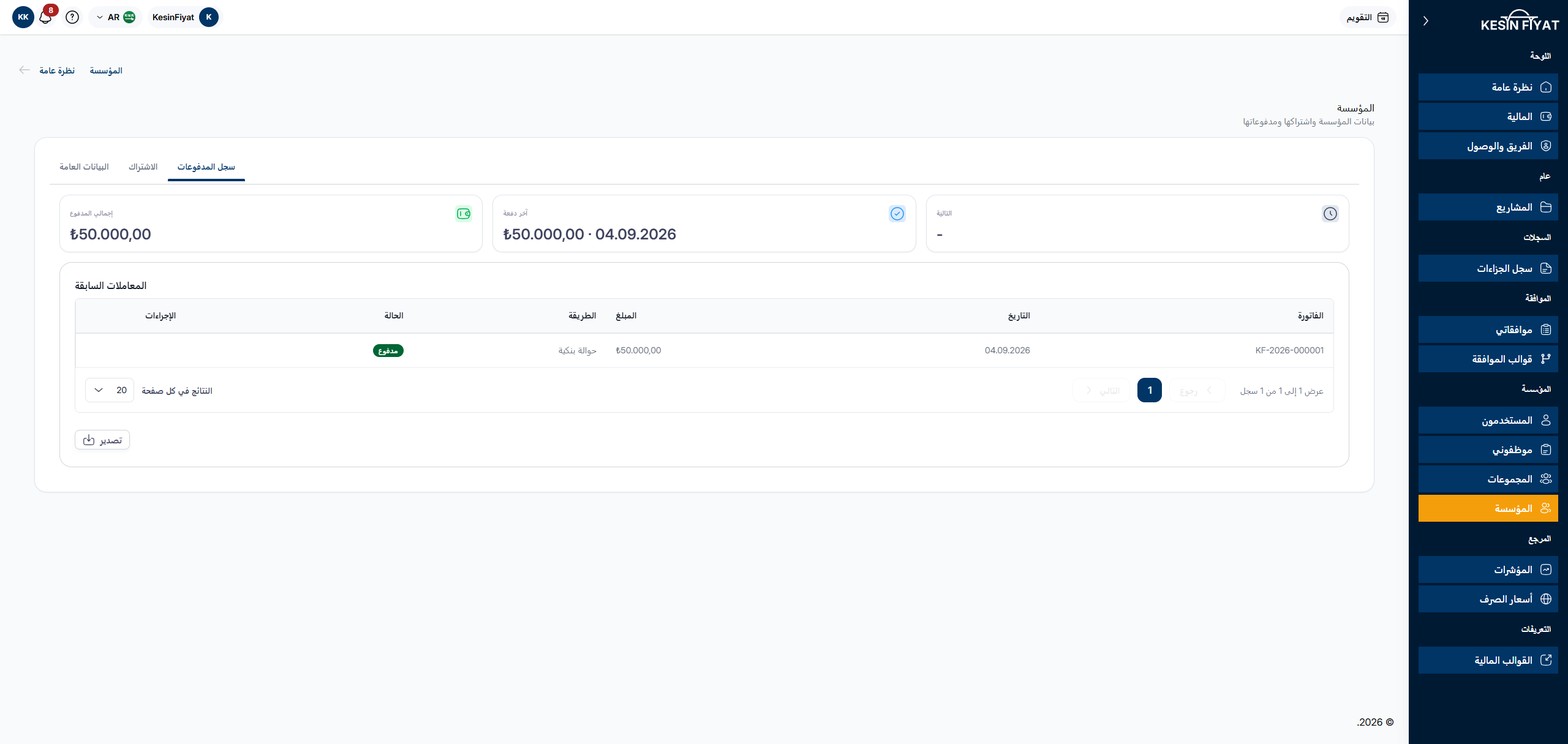1568x744 pixels.
Task: Click pagination page 1 button
Action: tap(1149, 390)
